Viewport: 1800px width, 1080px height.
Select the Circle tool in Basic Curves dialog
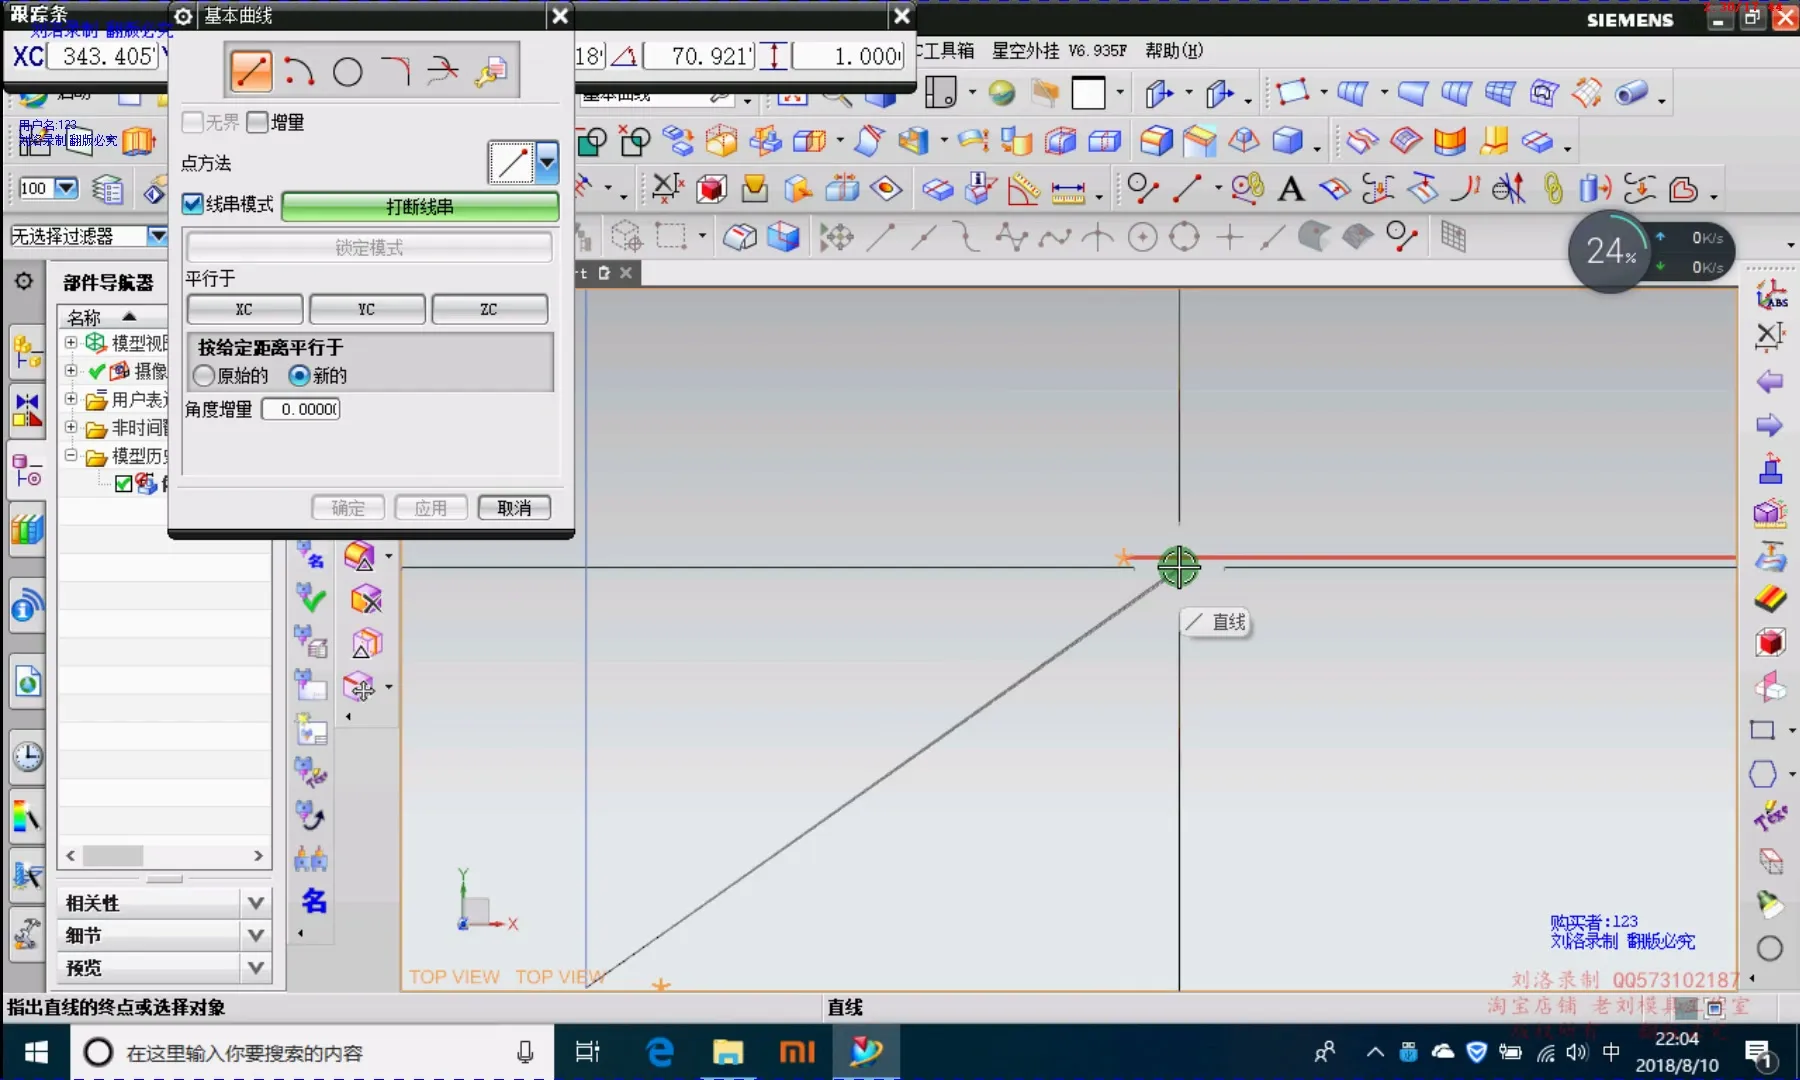[x=347, y=71]
